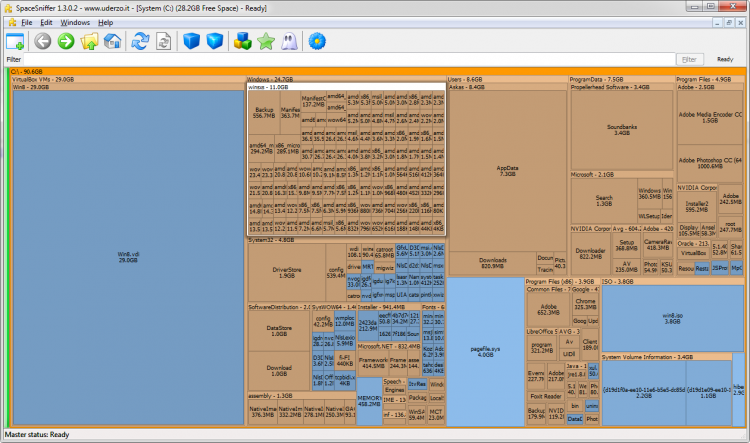Show less detail with first blue cube

(x=191, y=42)
